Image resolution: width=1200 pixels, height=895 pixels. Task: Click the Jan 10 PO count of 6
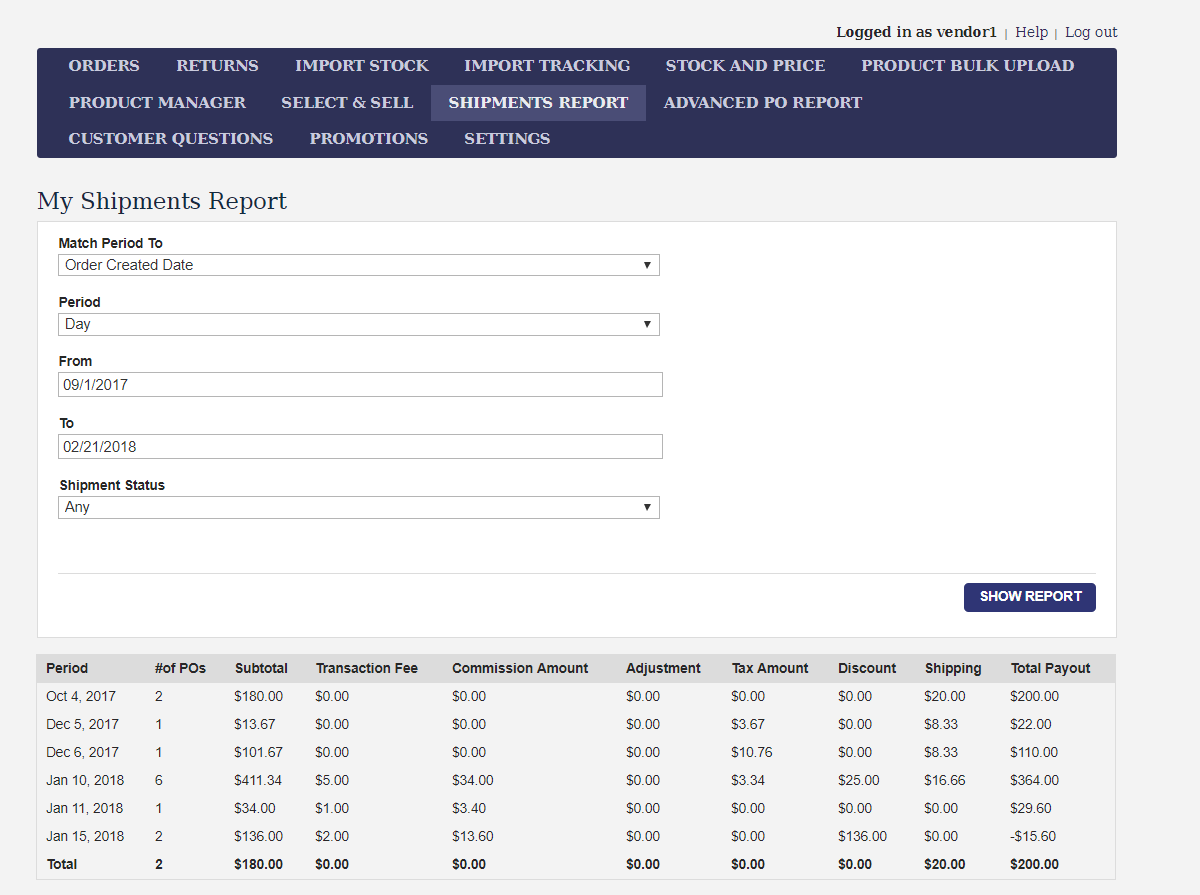pyautogui.click(x=159, y=780)
